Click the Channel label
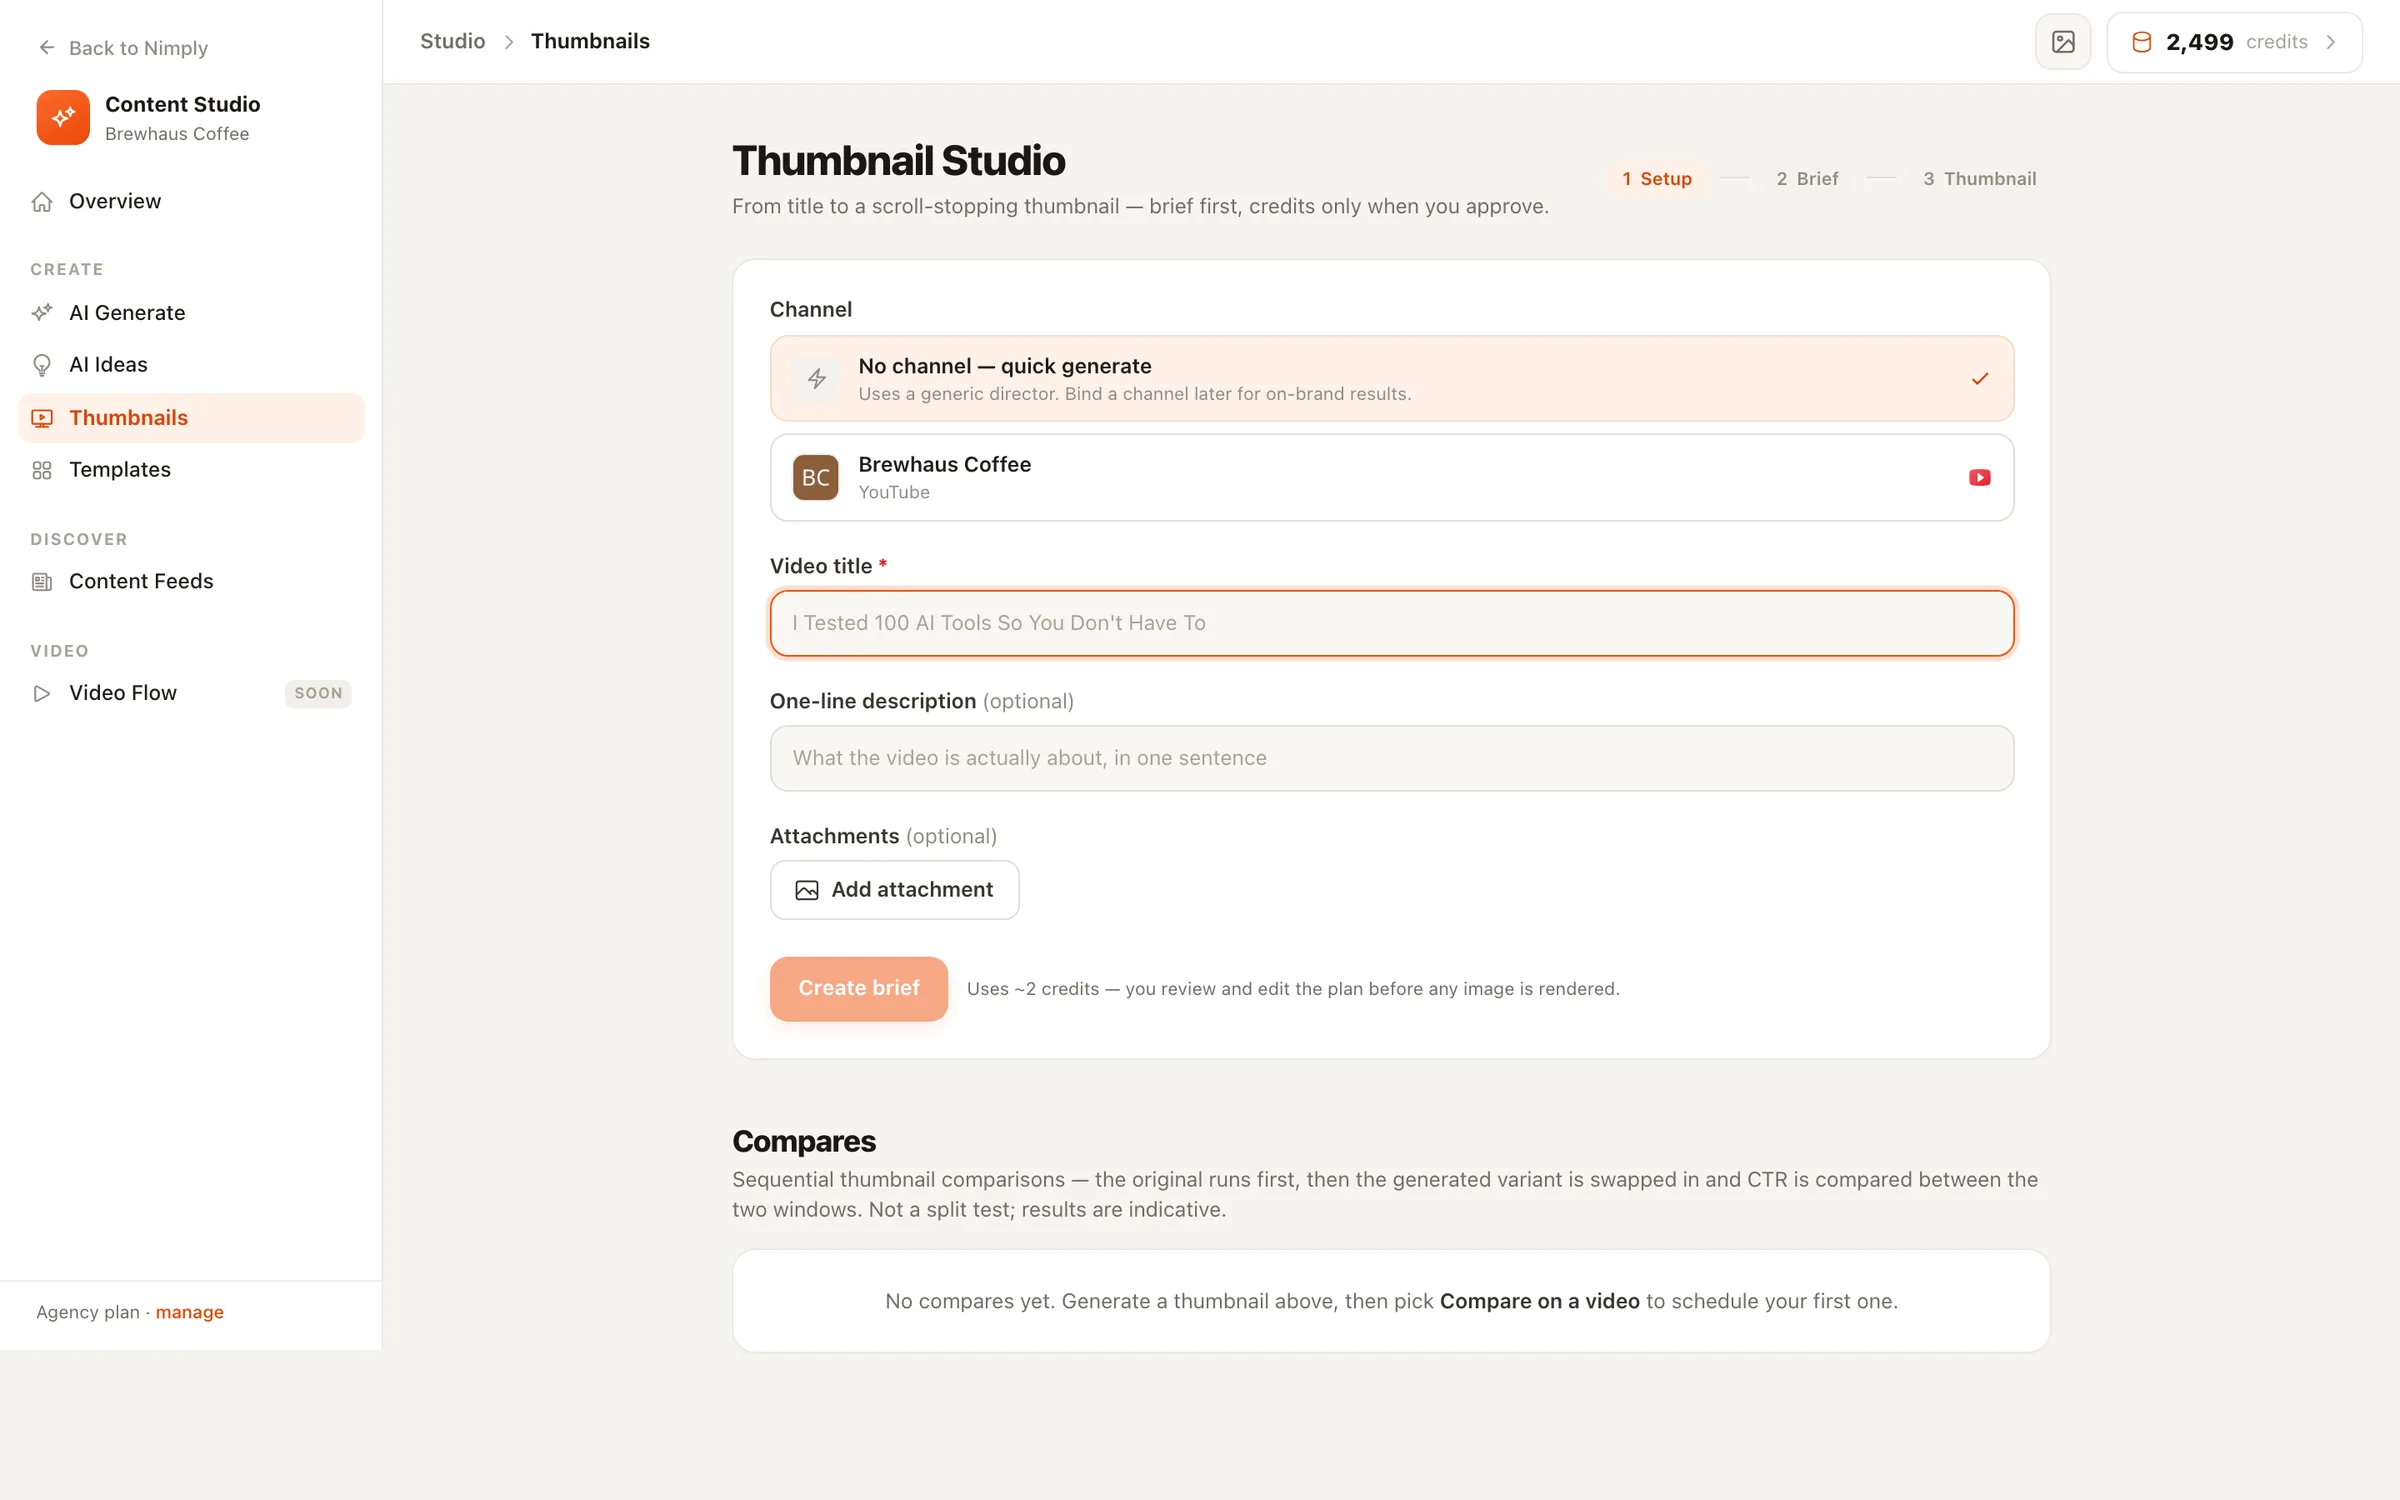The height and width of the screenshot is (1500, 2400). (811, 309)
